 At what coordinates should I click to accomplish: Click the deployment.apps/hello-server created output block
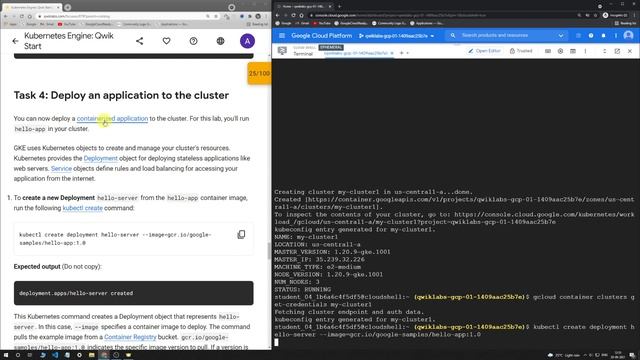coord(133,293)
